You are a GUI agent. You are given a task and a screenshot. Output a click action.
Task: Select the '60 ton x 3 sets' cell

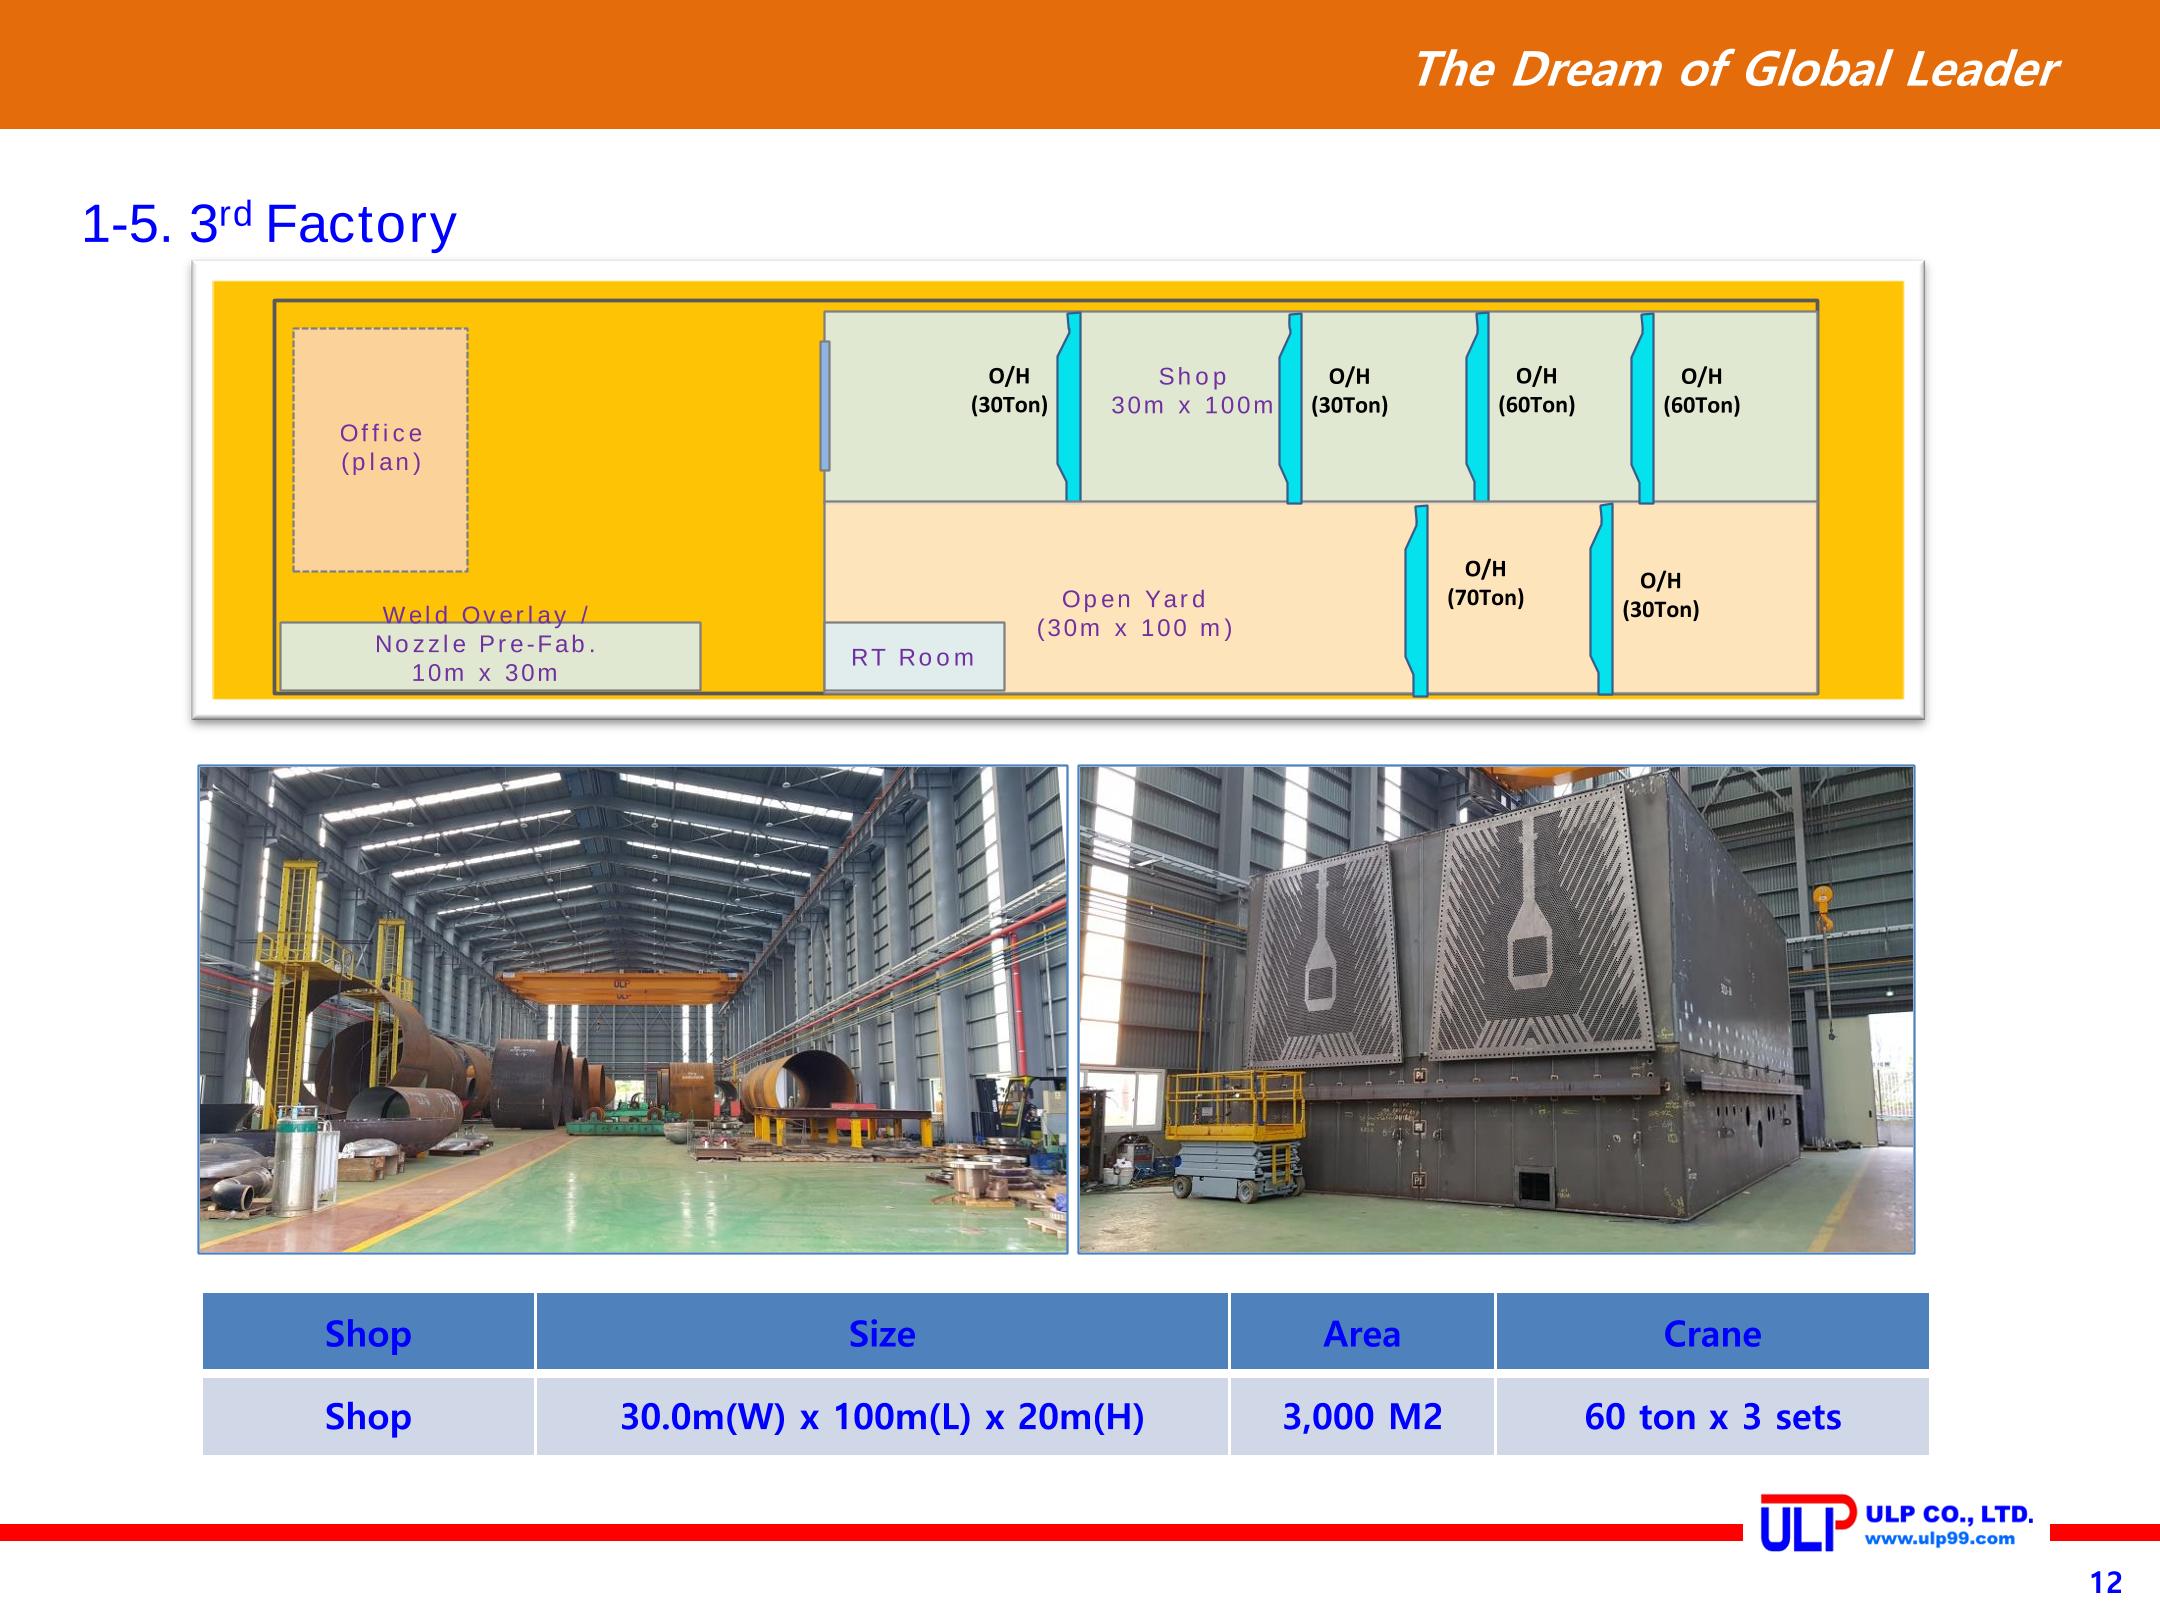[x=1713, y=1416]
